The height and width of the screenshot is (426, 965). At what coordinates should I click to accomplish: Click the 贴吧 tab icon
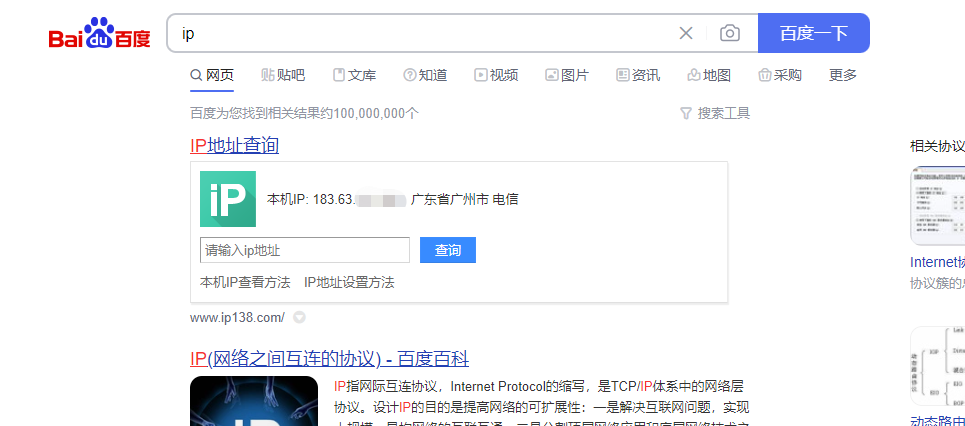267,76
